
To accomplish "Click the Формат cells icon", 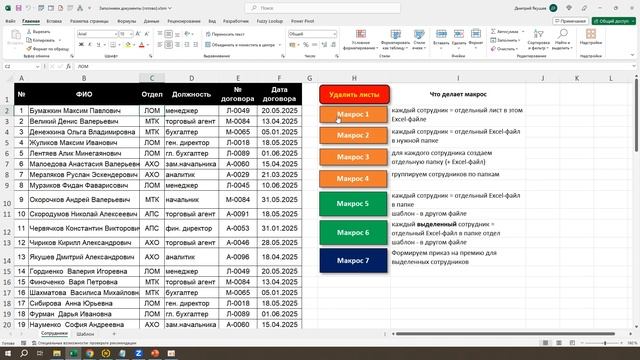I will 476,34.
